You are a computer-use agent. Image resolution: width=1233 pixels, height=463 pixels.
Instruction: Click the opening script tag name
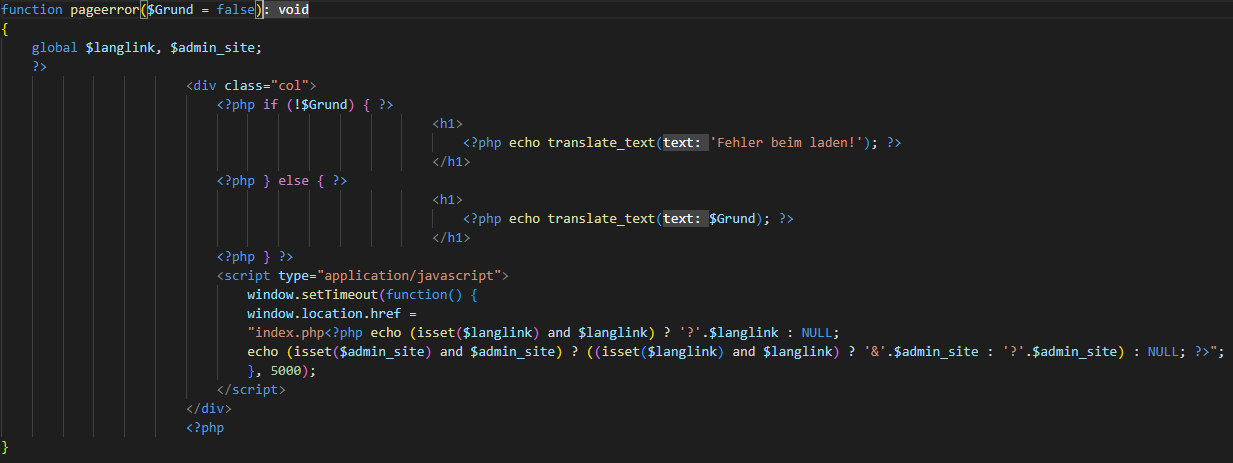(247, 275)
